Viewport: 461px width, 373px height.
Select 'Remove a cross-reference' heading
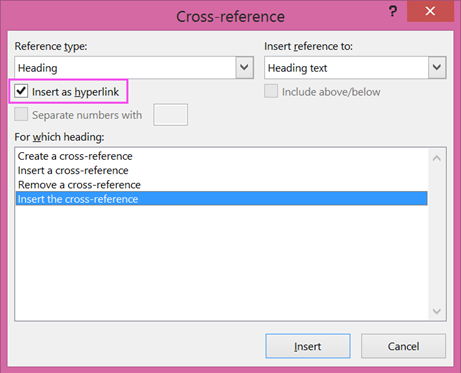222,185
